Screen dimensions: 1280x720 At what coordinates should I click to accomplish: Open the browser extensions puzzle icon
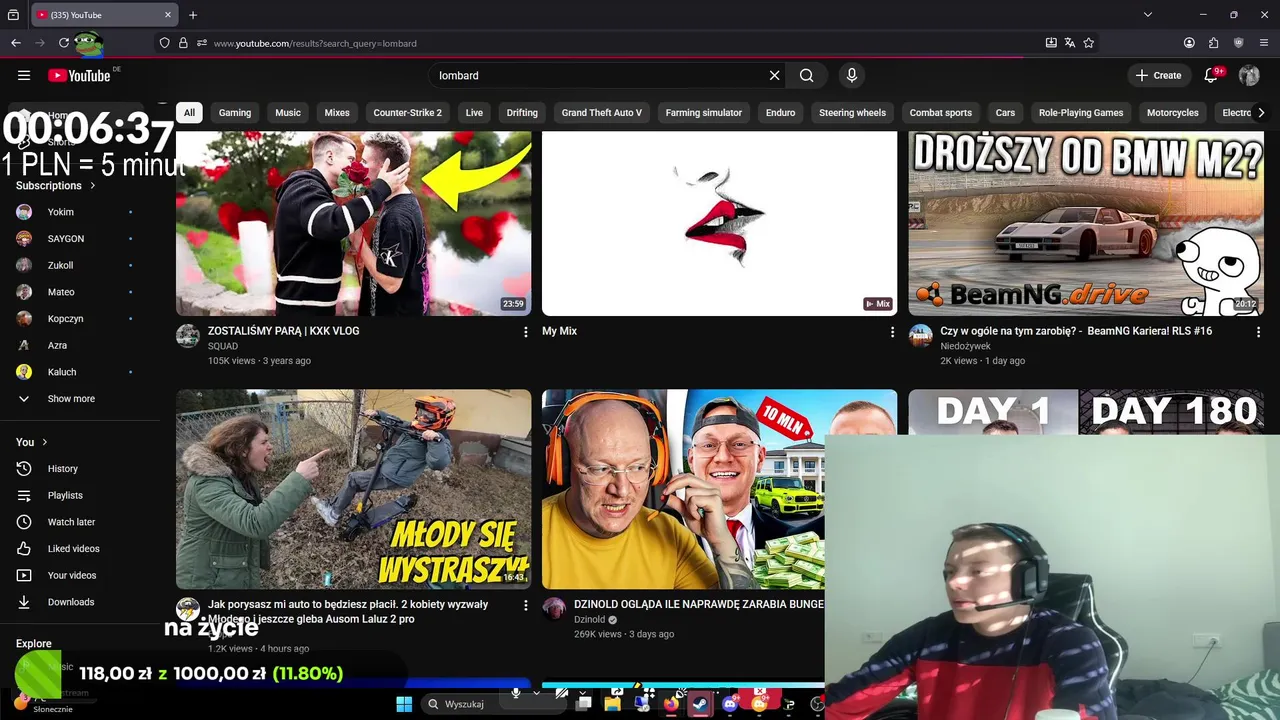[x=1214, y=43]
